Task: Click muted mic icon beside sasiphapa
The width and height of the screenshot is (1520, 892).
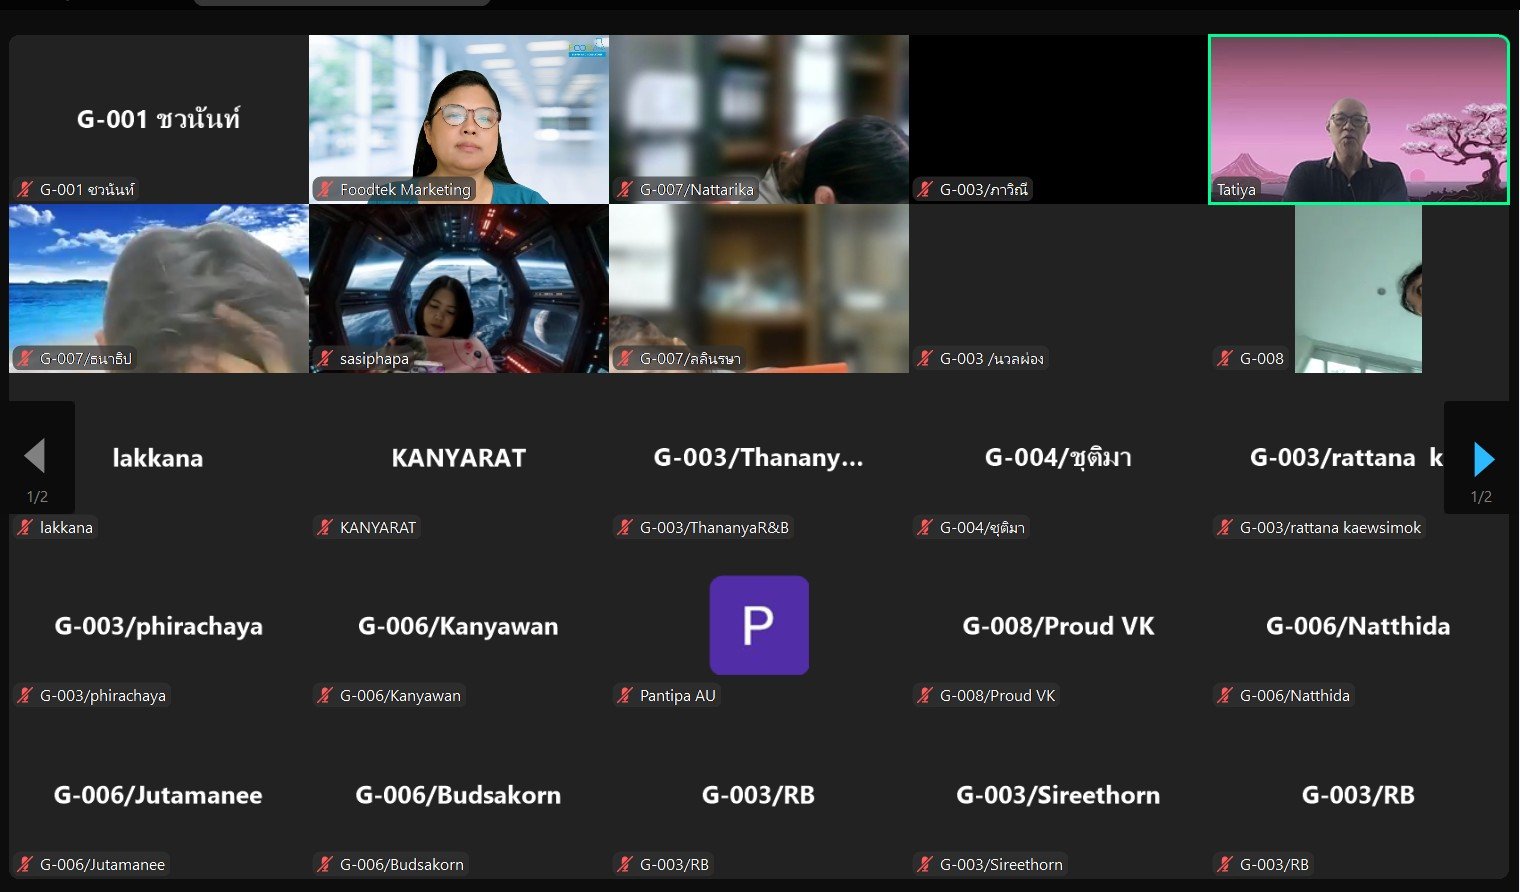Action: (325, 358)
